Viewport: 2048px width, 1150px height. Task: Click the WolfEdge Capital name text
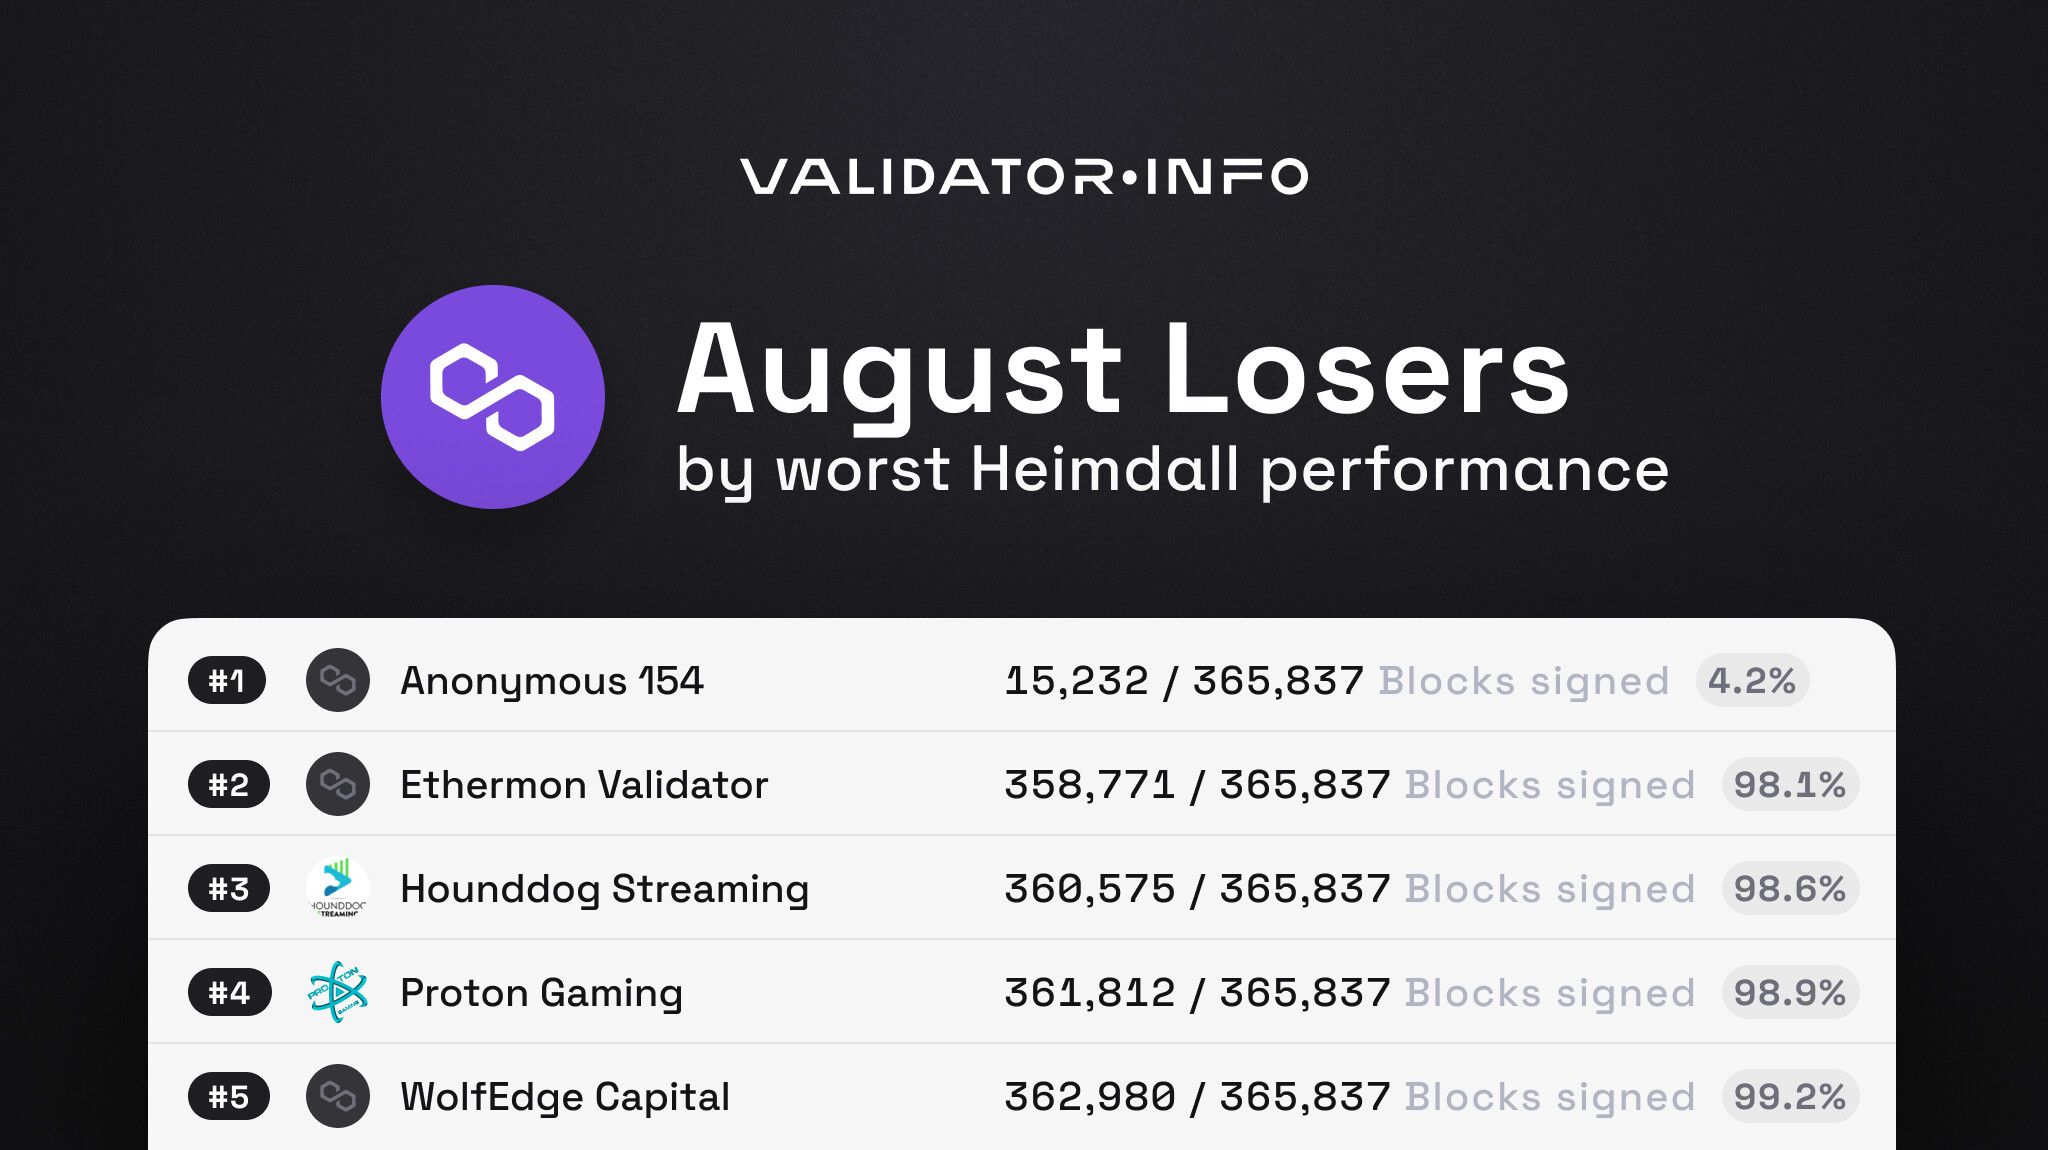click(x=565, y=1097)
